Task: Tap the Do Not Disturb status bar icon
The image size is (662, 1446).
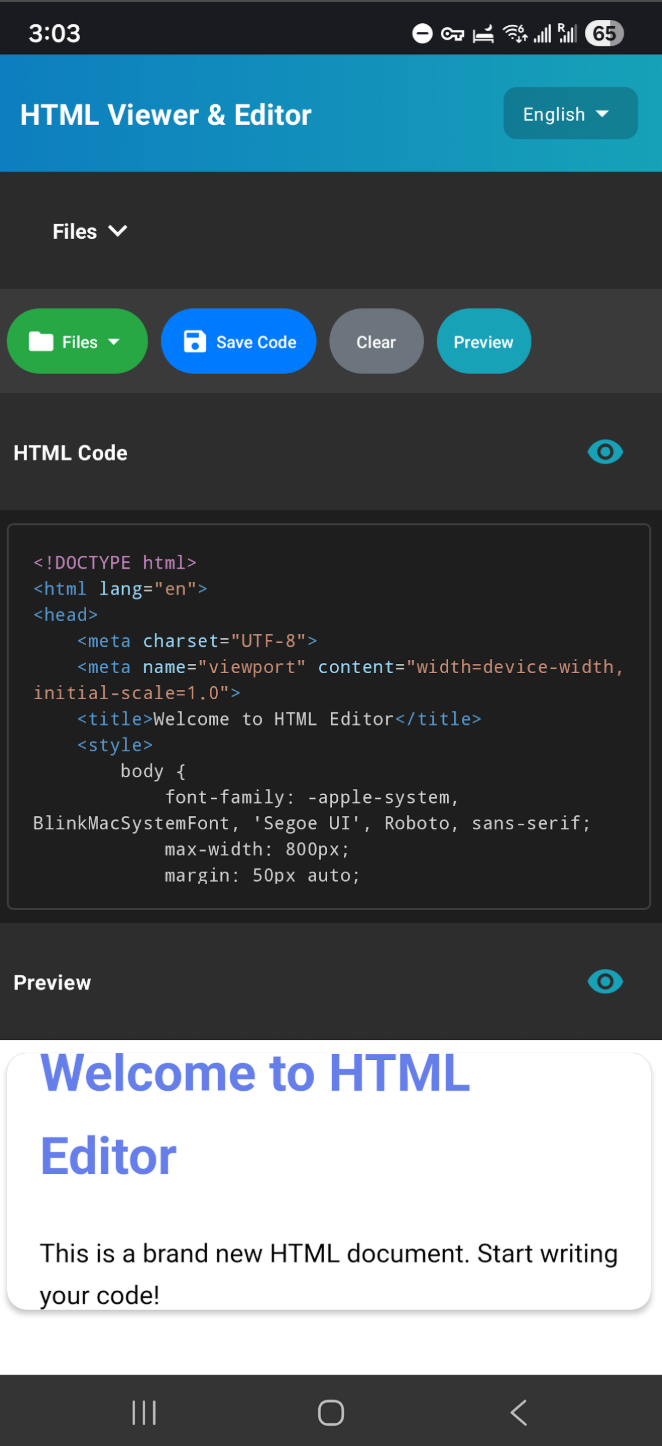Action: [422, 33]
